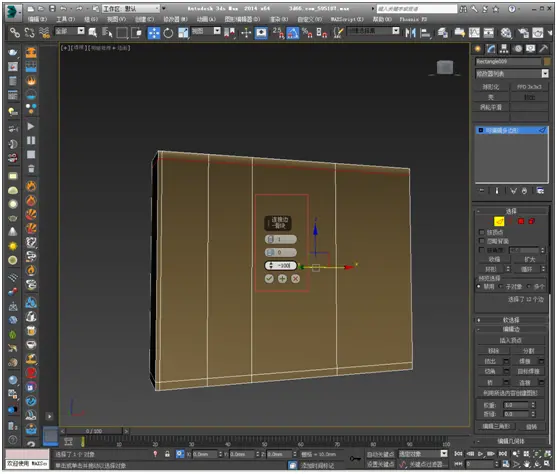Open the Phoenix FD menu
557x474 pixels.
413,19
